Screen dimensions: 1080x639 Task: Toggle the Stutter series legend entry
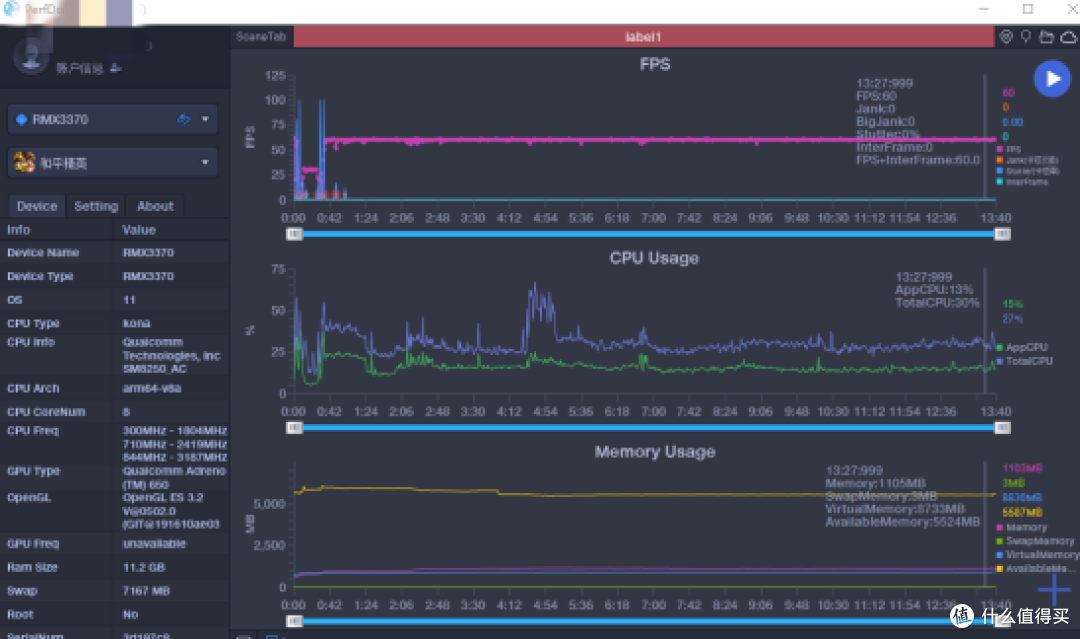(x=1027, y=171)
